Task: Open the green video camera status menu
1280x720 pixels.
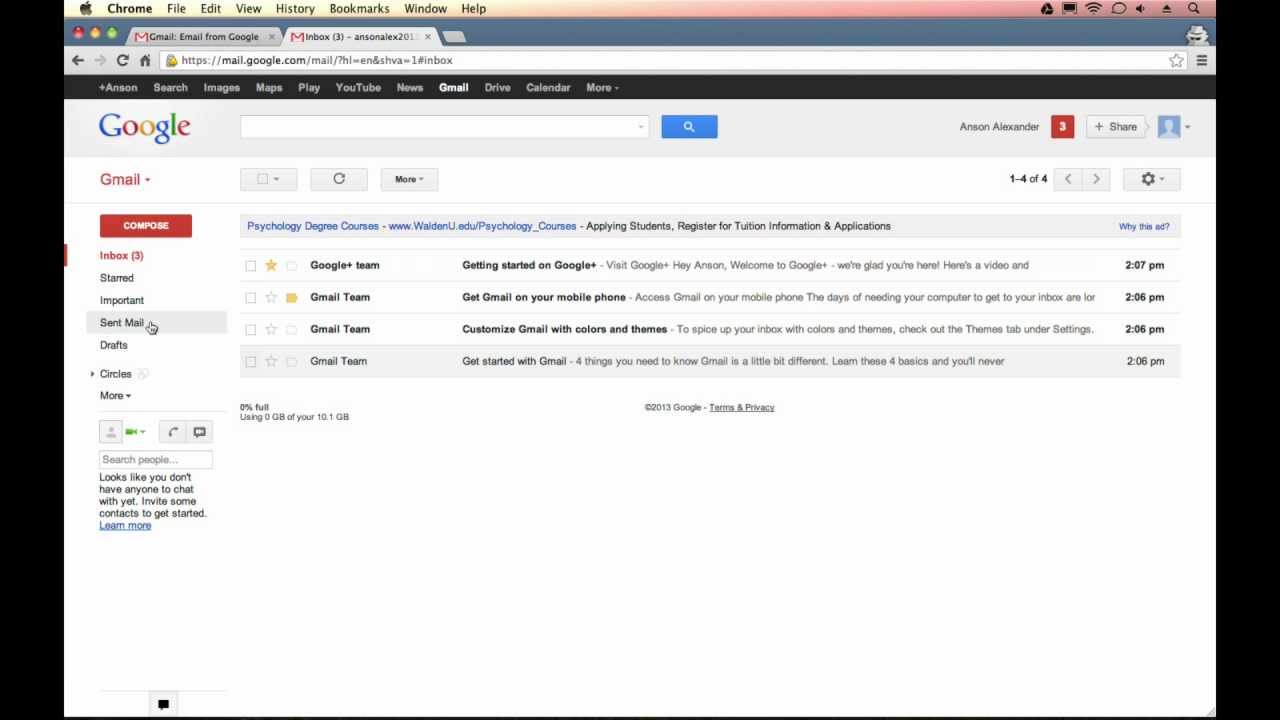Action: coord(135,432)
